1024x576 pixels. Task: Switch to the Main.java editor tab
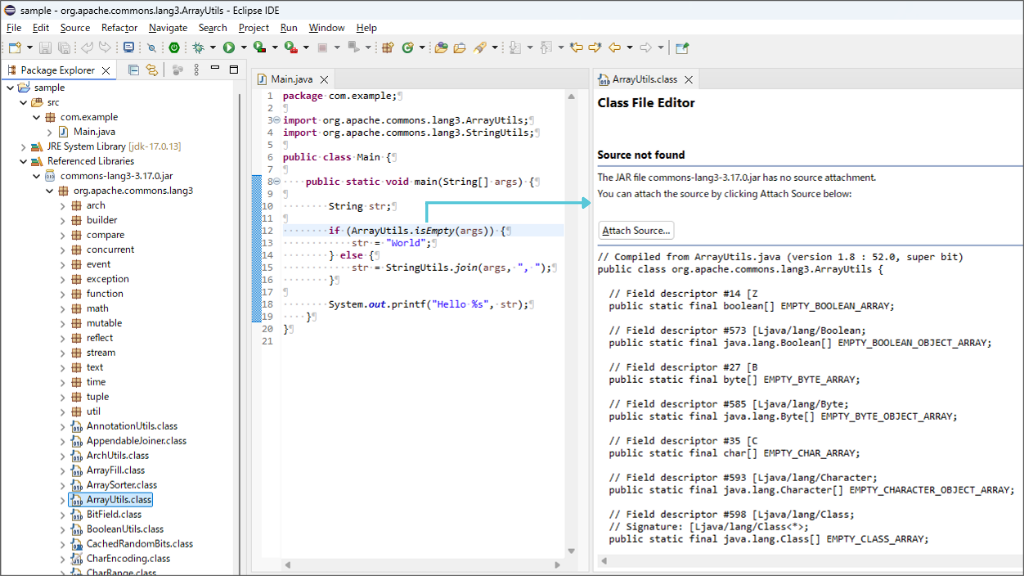coord(291,79)
